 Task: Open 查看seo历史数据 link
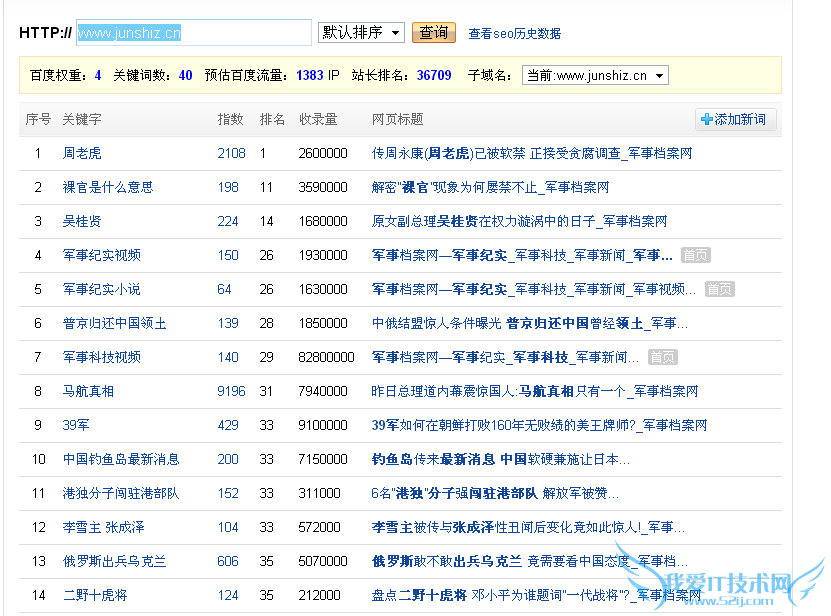514,34
